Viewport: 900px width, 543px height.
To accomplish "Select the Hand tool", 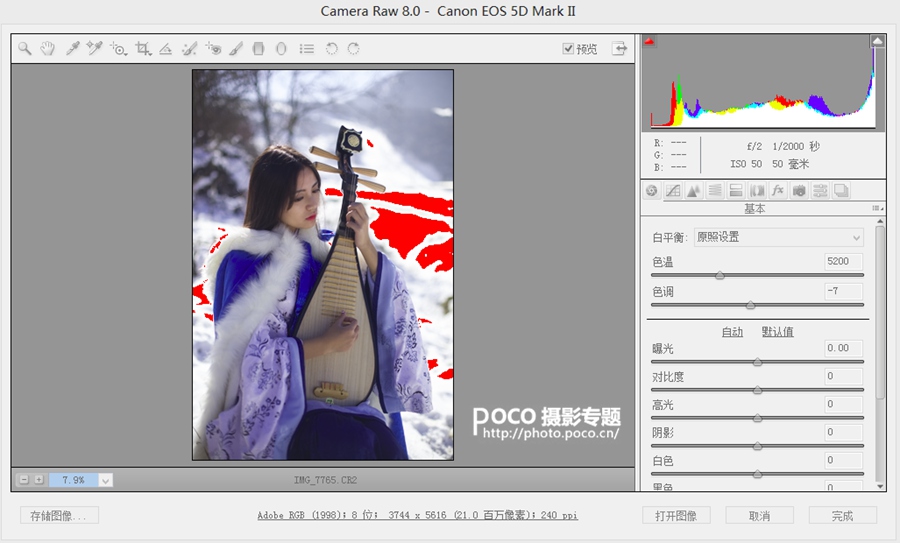I will [x=48, y=49].
